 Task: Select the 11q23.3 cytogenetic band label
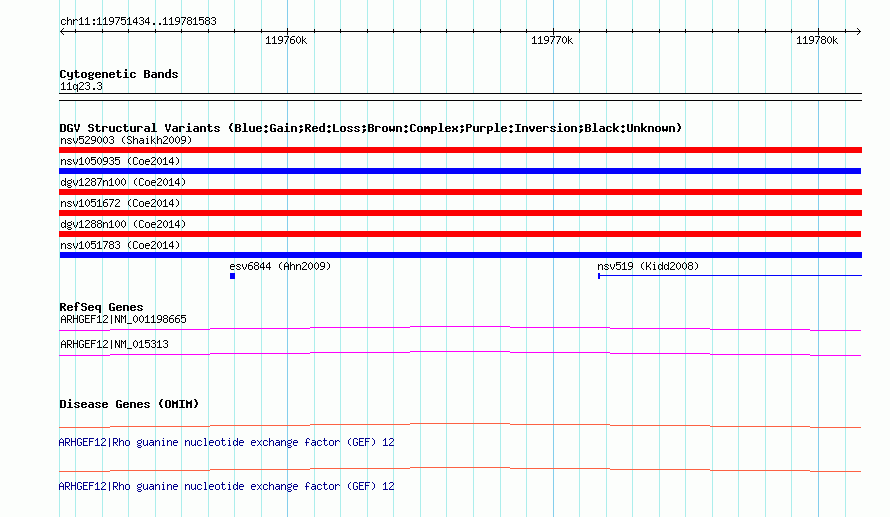[x=81, y=86]
